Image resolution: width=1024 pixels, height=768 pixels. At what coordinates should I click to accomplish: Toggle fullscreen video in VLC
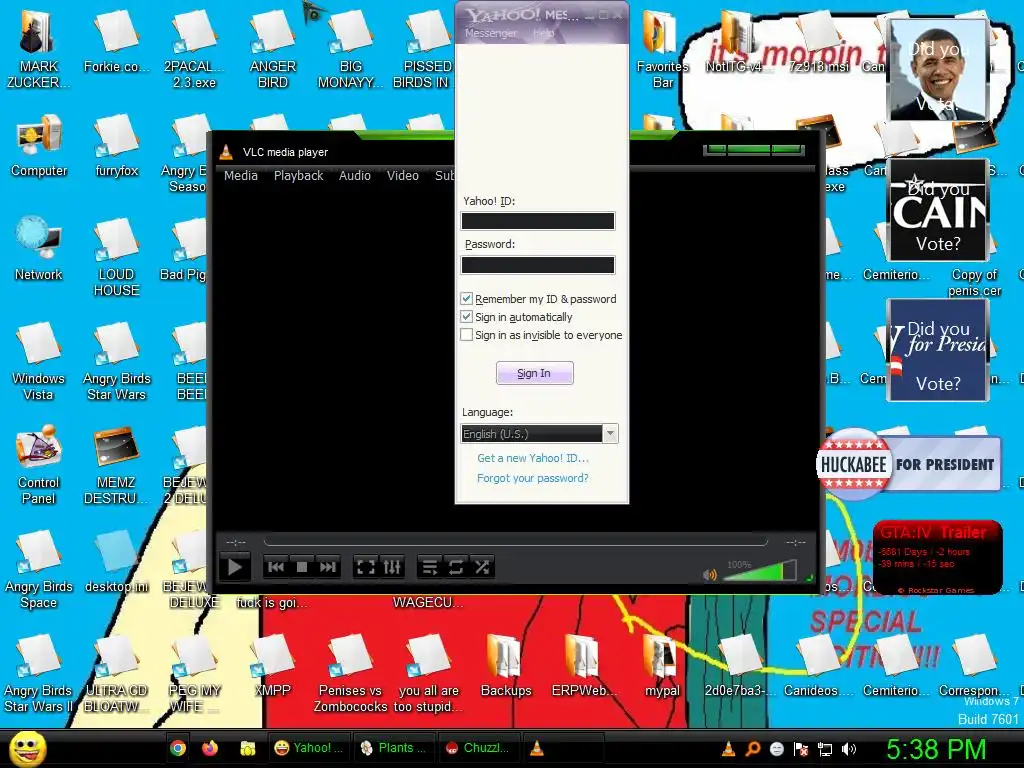[366, 567]
